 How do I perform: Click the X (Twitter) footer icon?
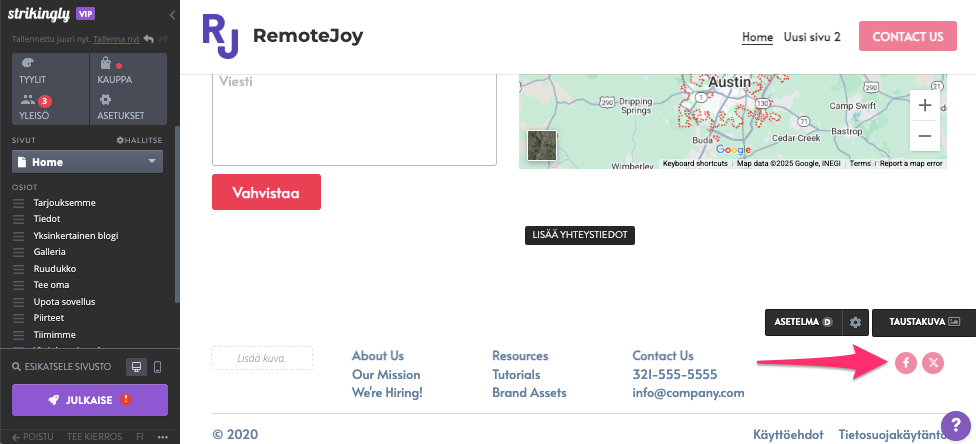933,363
